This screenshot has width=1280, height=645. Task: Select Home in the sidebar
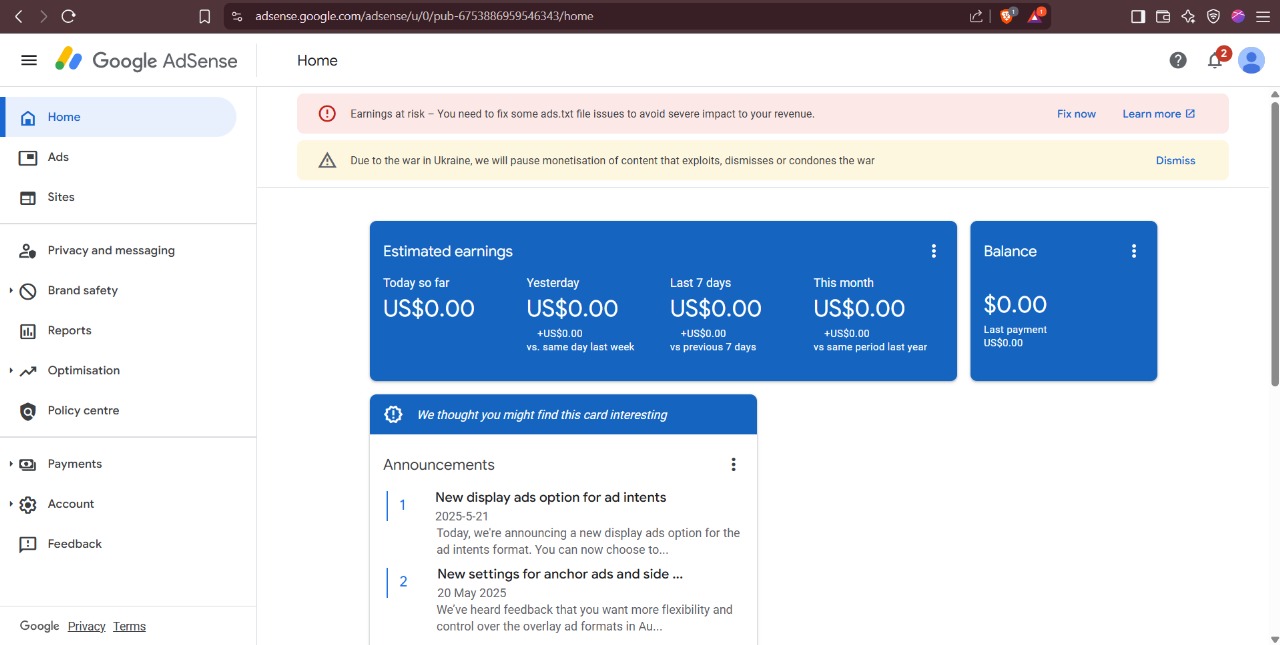[x=118, y=117]
